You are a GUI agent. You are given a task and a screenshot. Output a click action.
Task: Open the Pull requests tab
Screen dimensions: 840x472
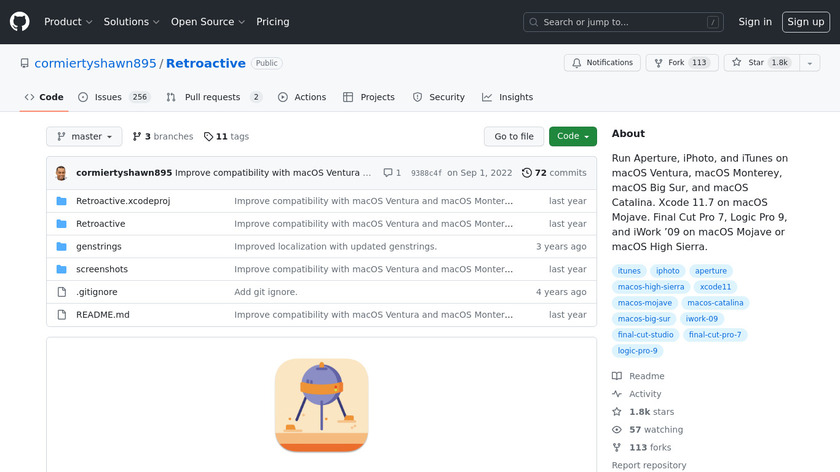coord(213,97)
